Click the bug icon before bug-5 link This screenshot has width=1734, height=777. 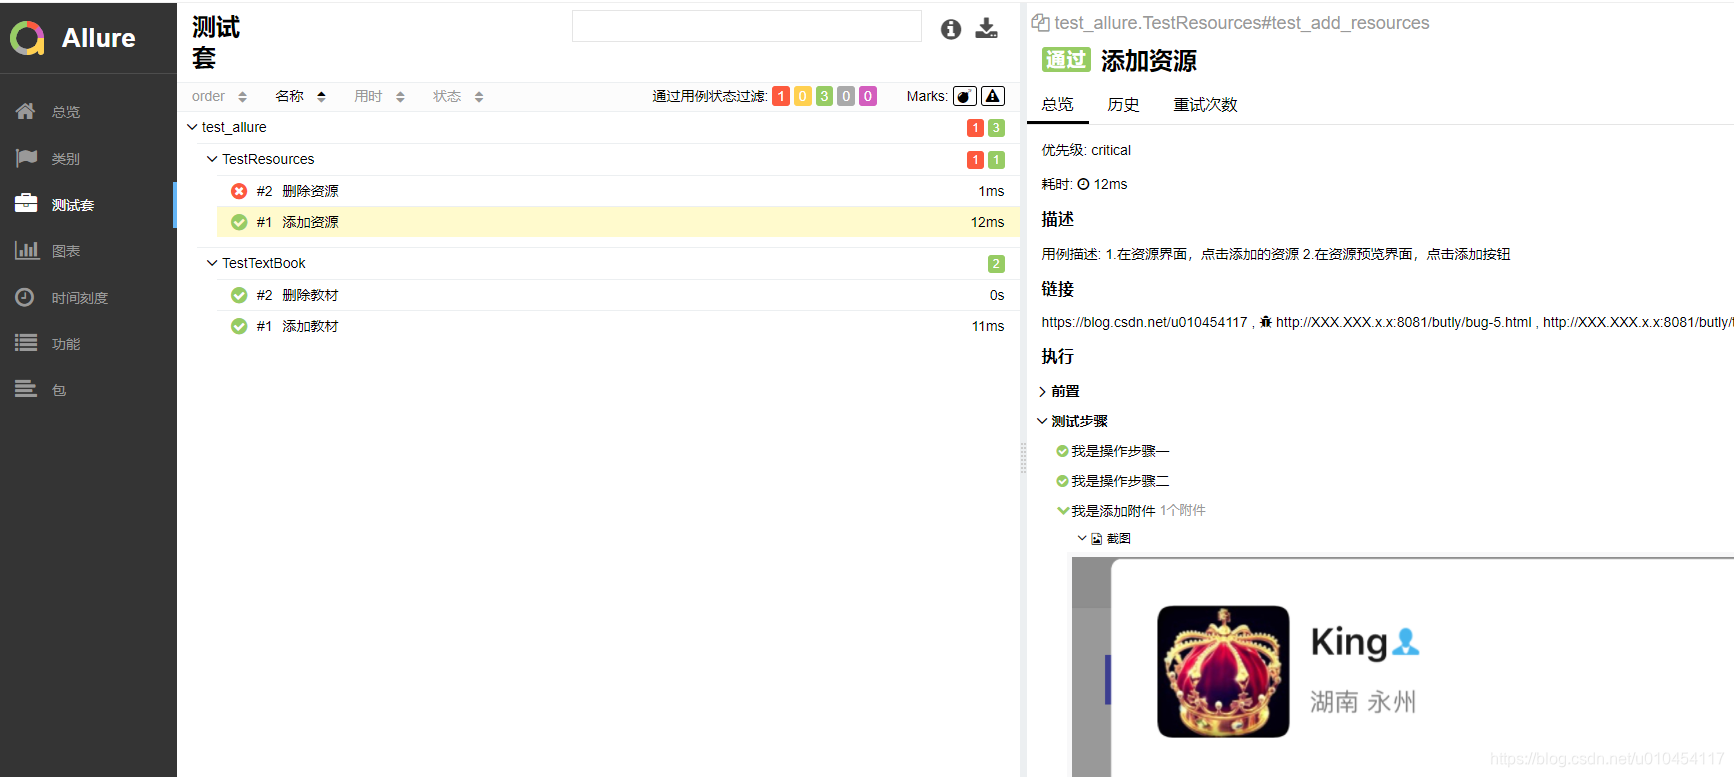[x=1266, y=322]
